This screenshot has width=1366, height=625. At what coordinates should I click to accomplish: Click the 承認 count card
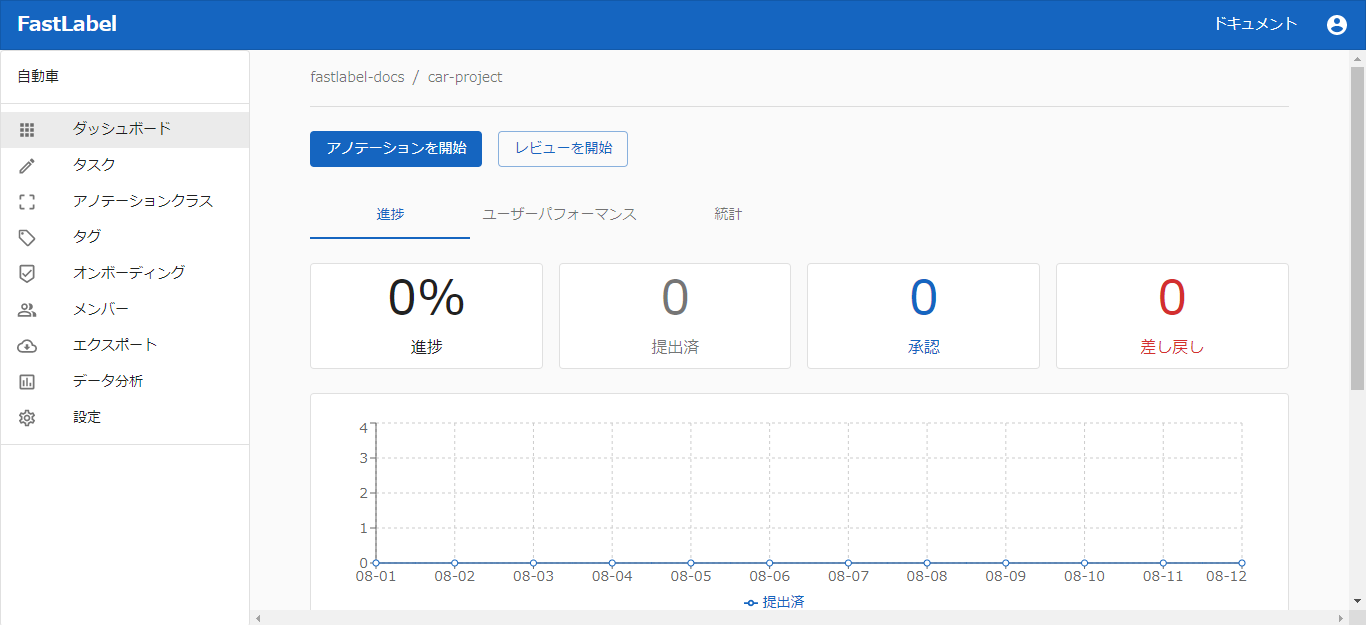[923, 316]
